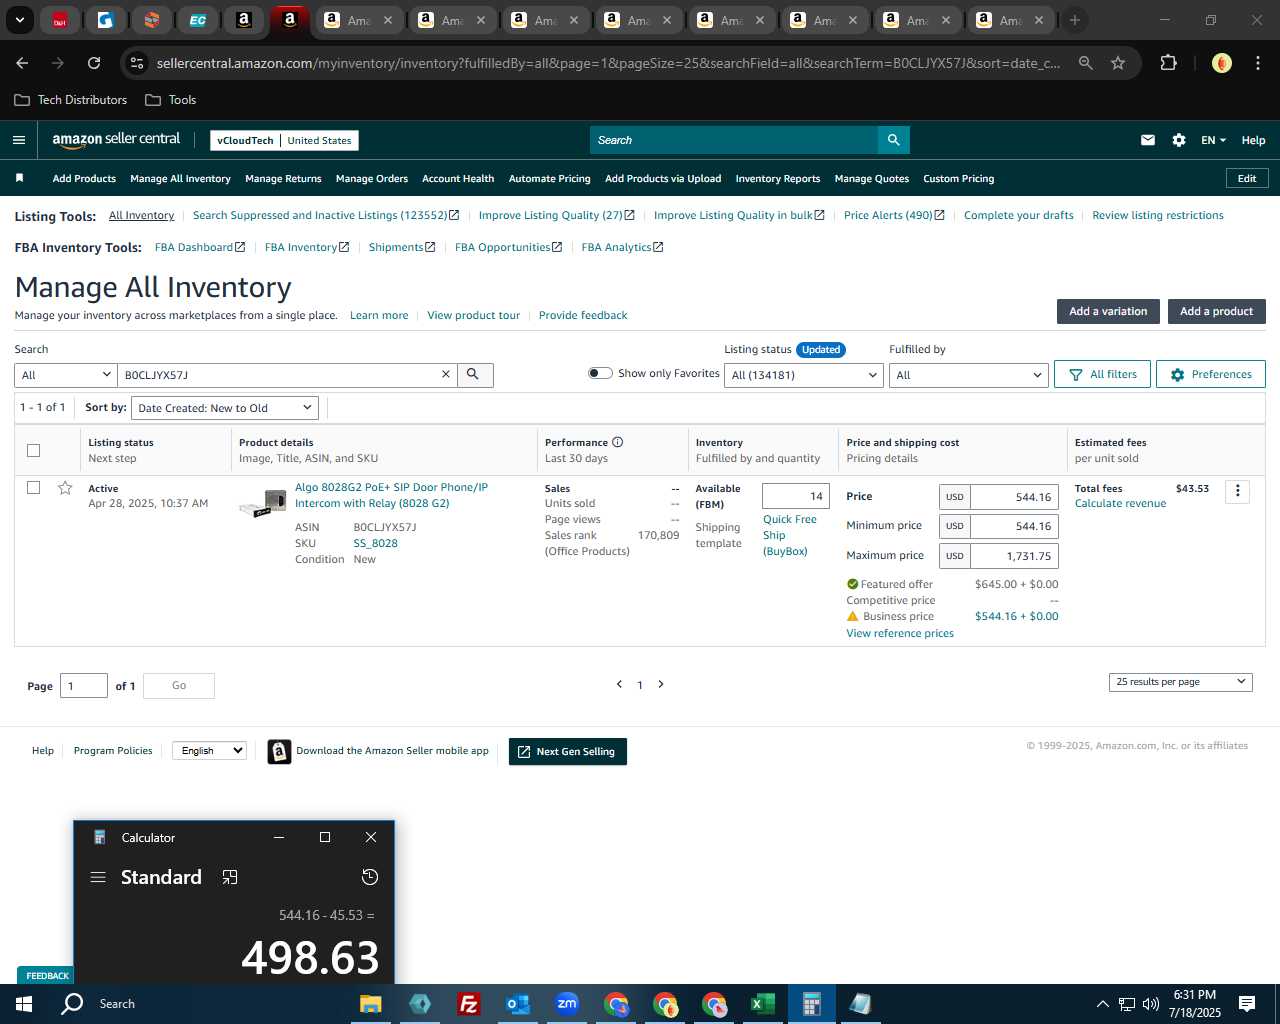Click the Maximum price field 1,731.75

1014,556
